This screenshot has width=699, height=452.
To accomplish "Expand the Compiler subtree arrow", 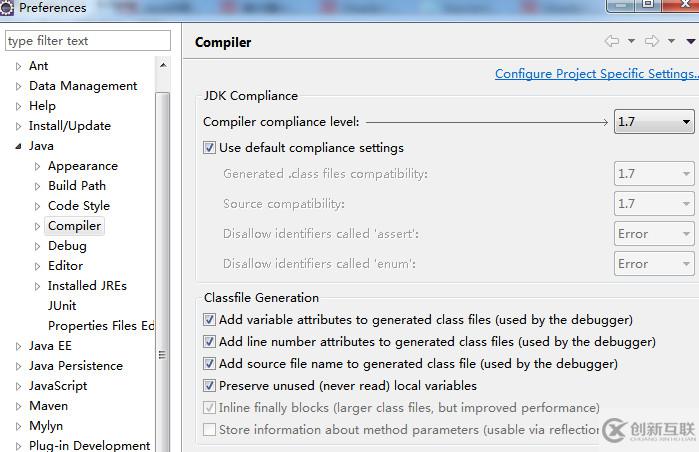I will pos(37,226).
